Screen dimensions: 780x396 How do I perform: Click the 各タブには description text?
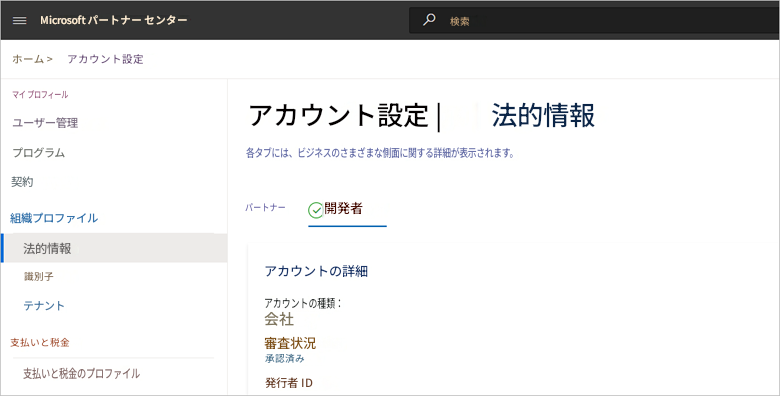tap(380, 153)
